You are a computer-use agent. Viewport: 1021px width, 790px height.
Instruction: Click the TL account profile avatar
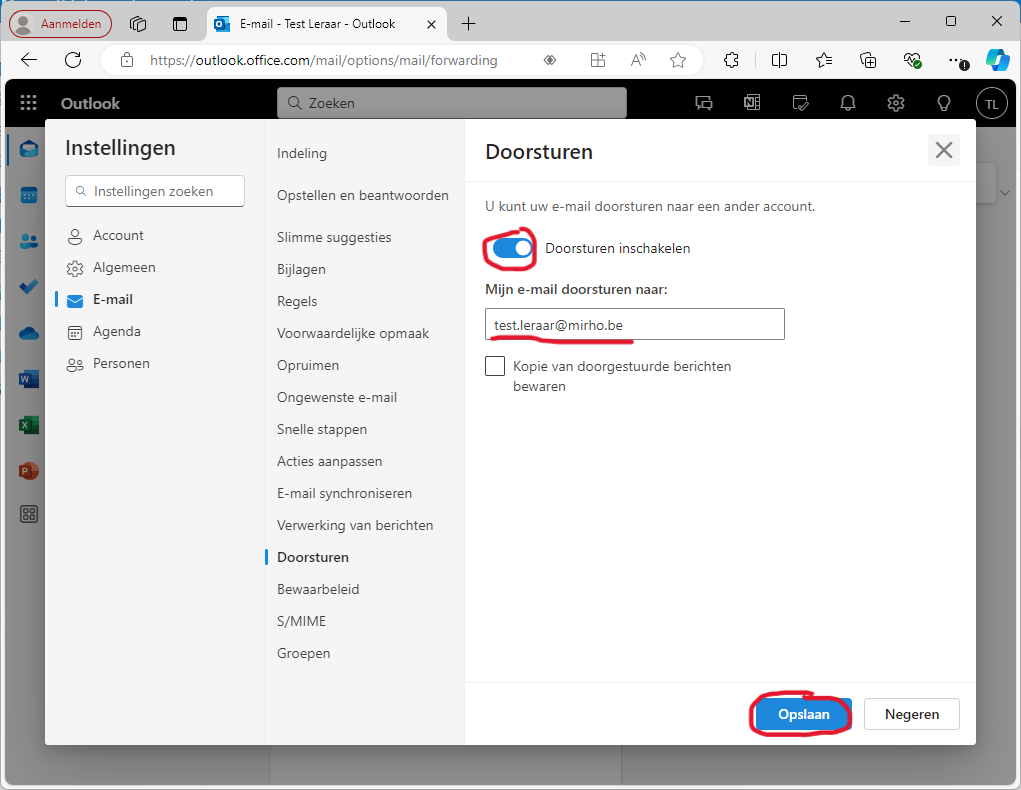pos(991,103)
